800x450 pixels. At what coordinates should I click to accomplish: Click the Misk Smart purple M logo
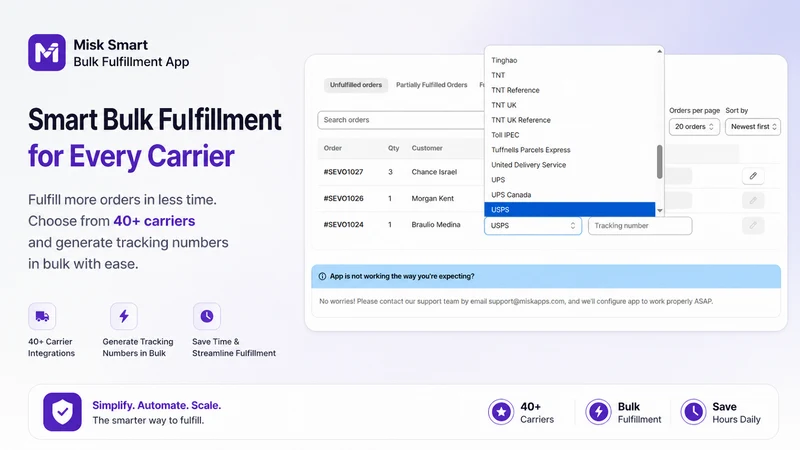tap(46, 53)
